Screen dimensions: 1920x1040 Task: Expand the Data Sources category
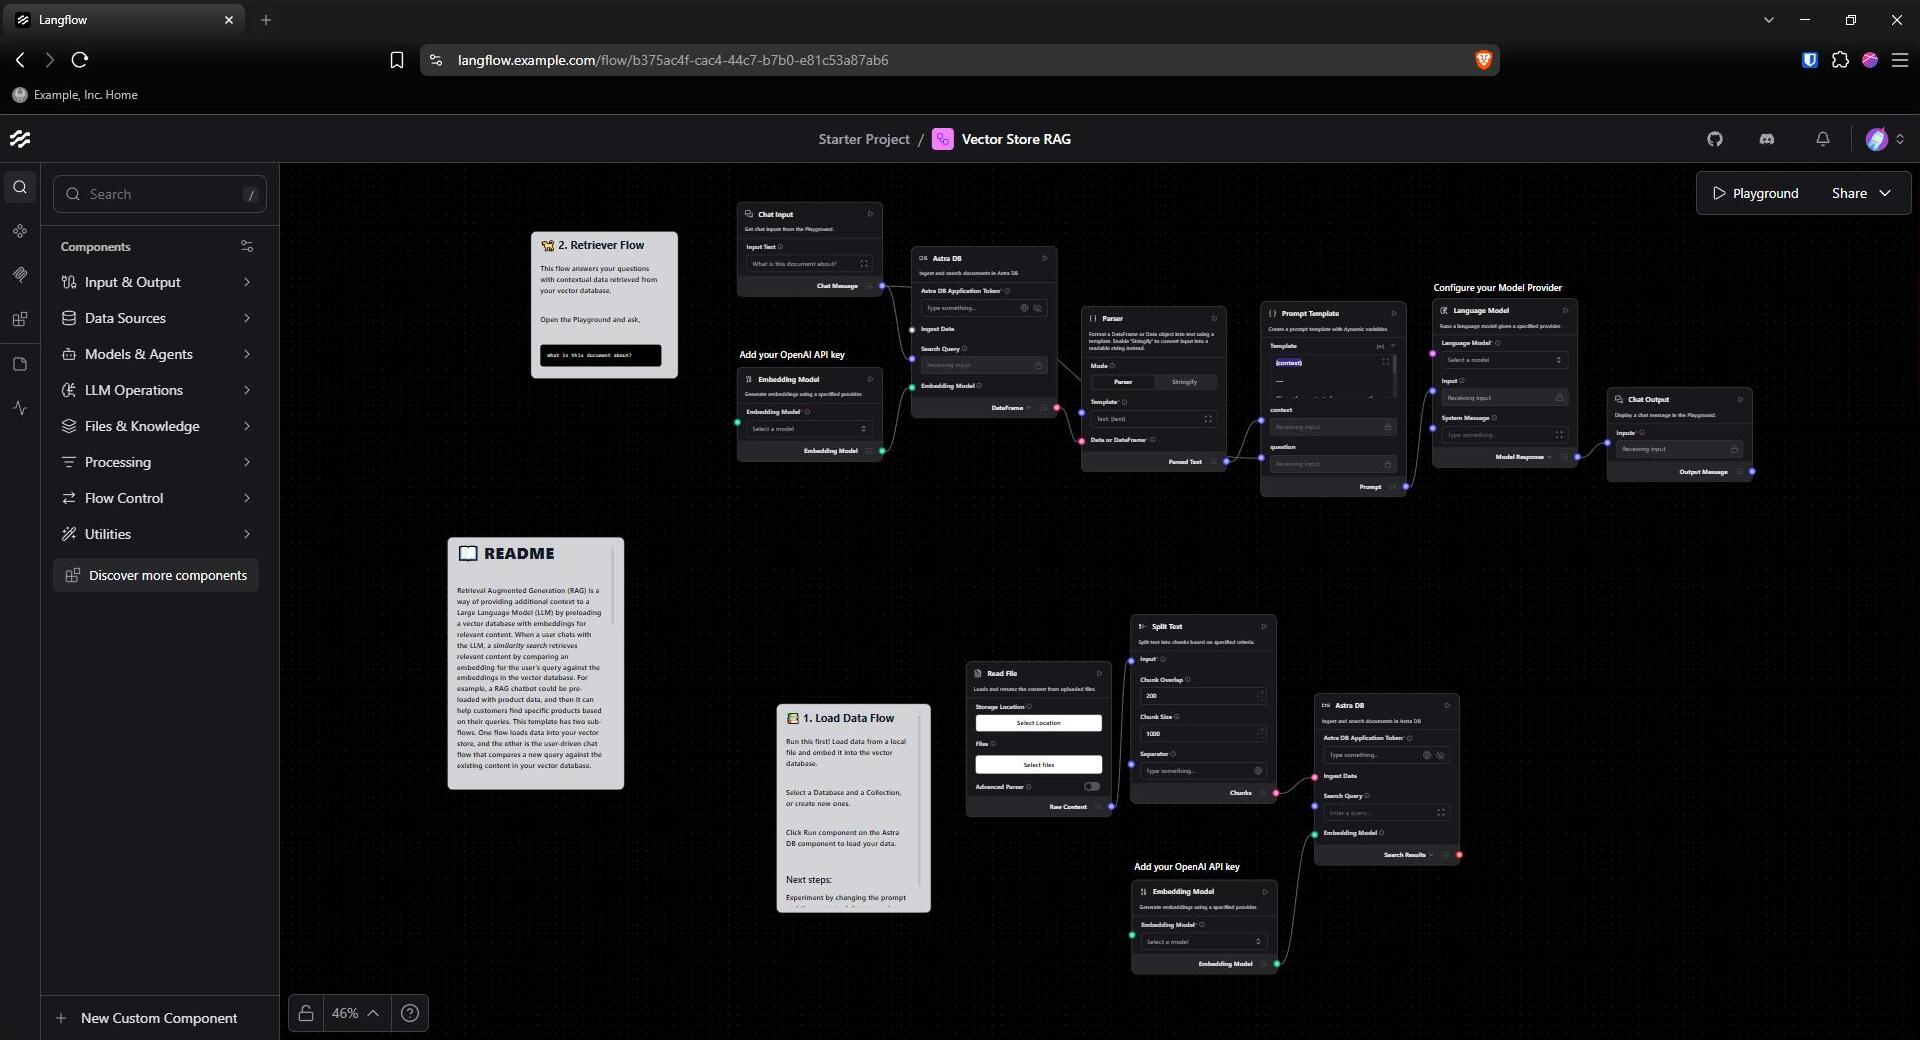156,318
